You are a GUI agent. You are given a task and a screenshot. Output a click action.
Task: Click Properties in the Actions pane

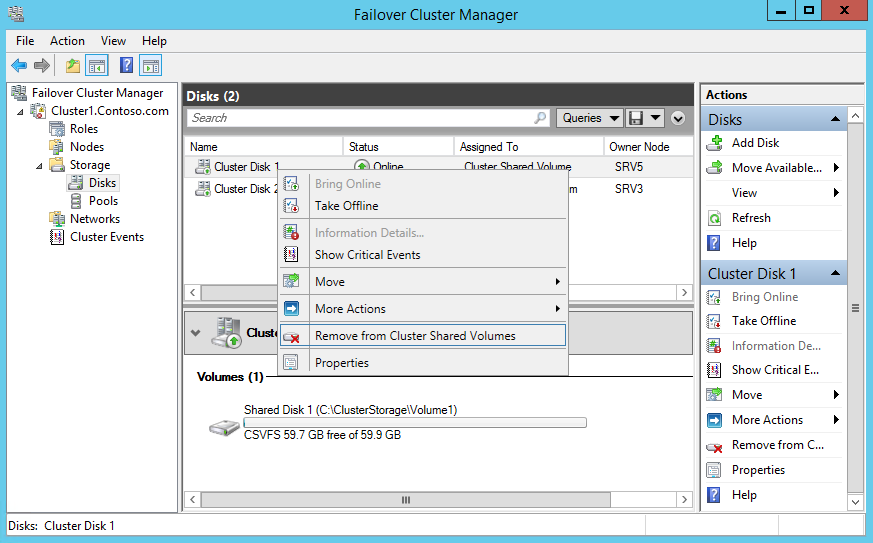pos(757,470)
